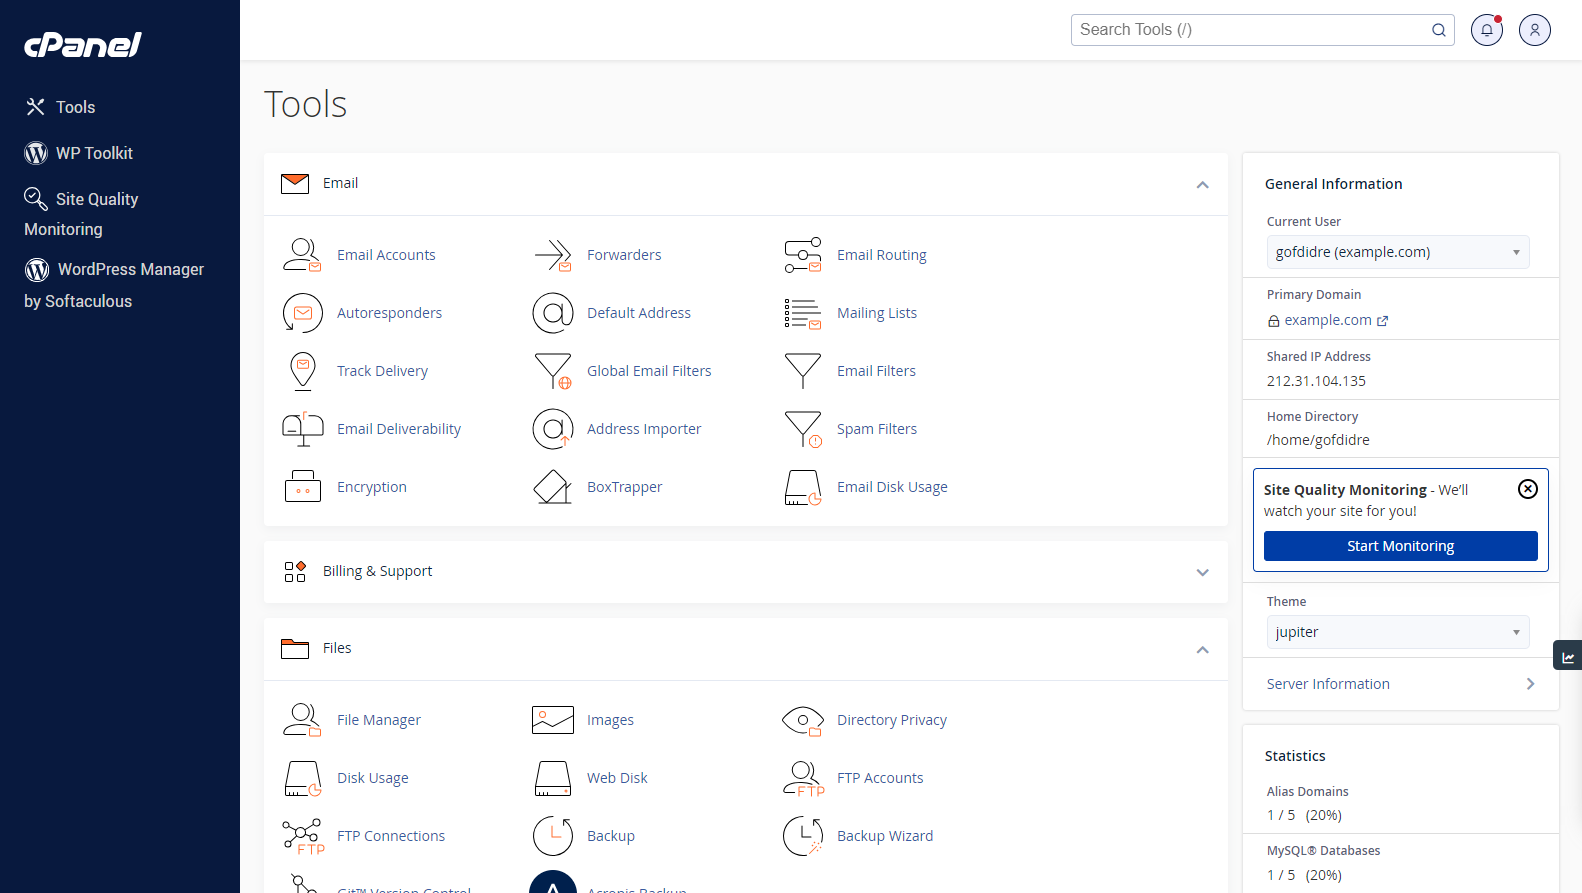Screen dimensions: 1582x893
Task: Open the user account profile icon
Action: tap(1534, 30)
